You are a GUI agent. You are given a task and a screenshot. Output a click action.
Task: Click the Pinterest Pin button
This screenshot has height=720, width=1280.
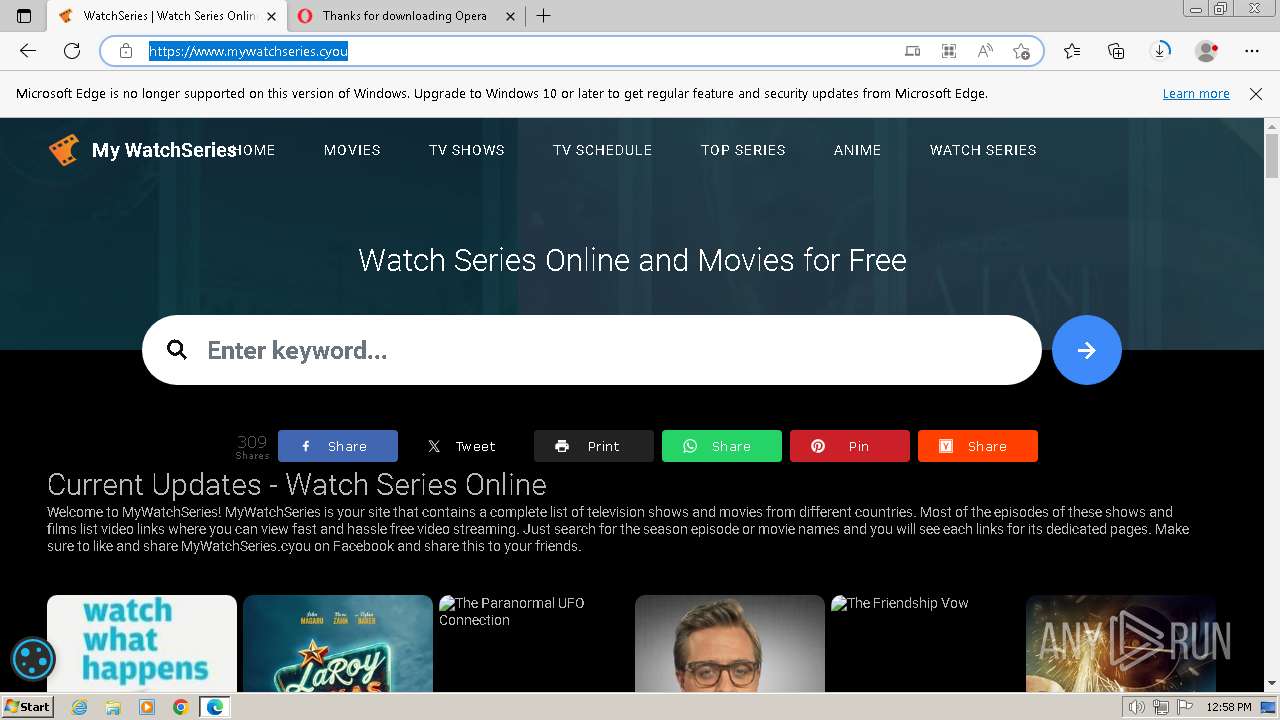coord(850,446)
